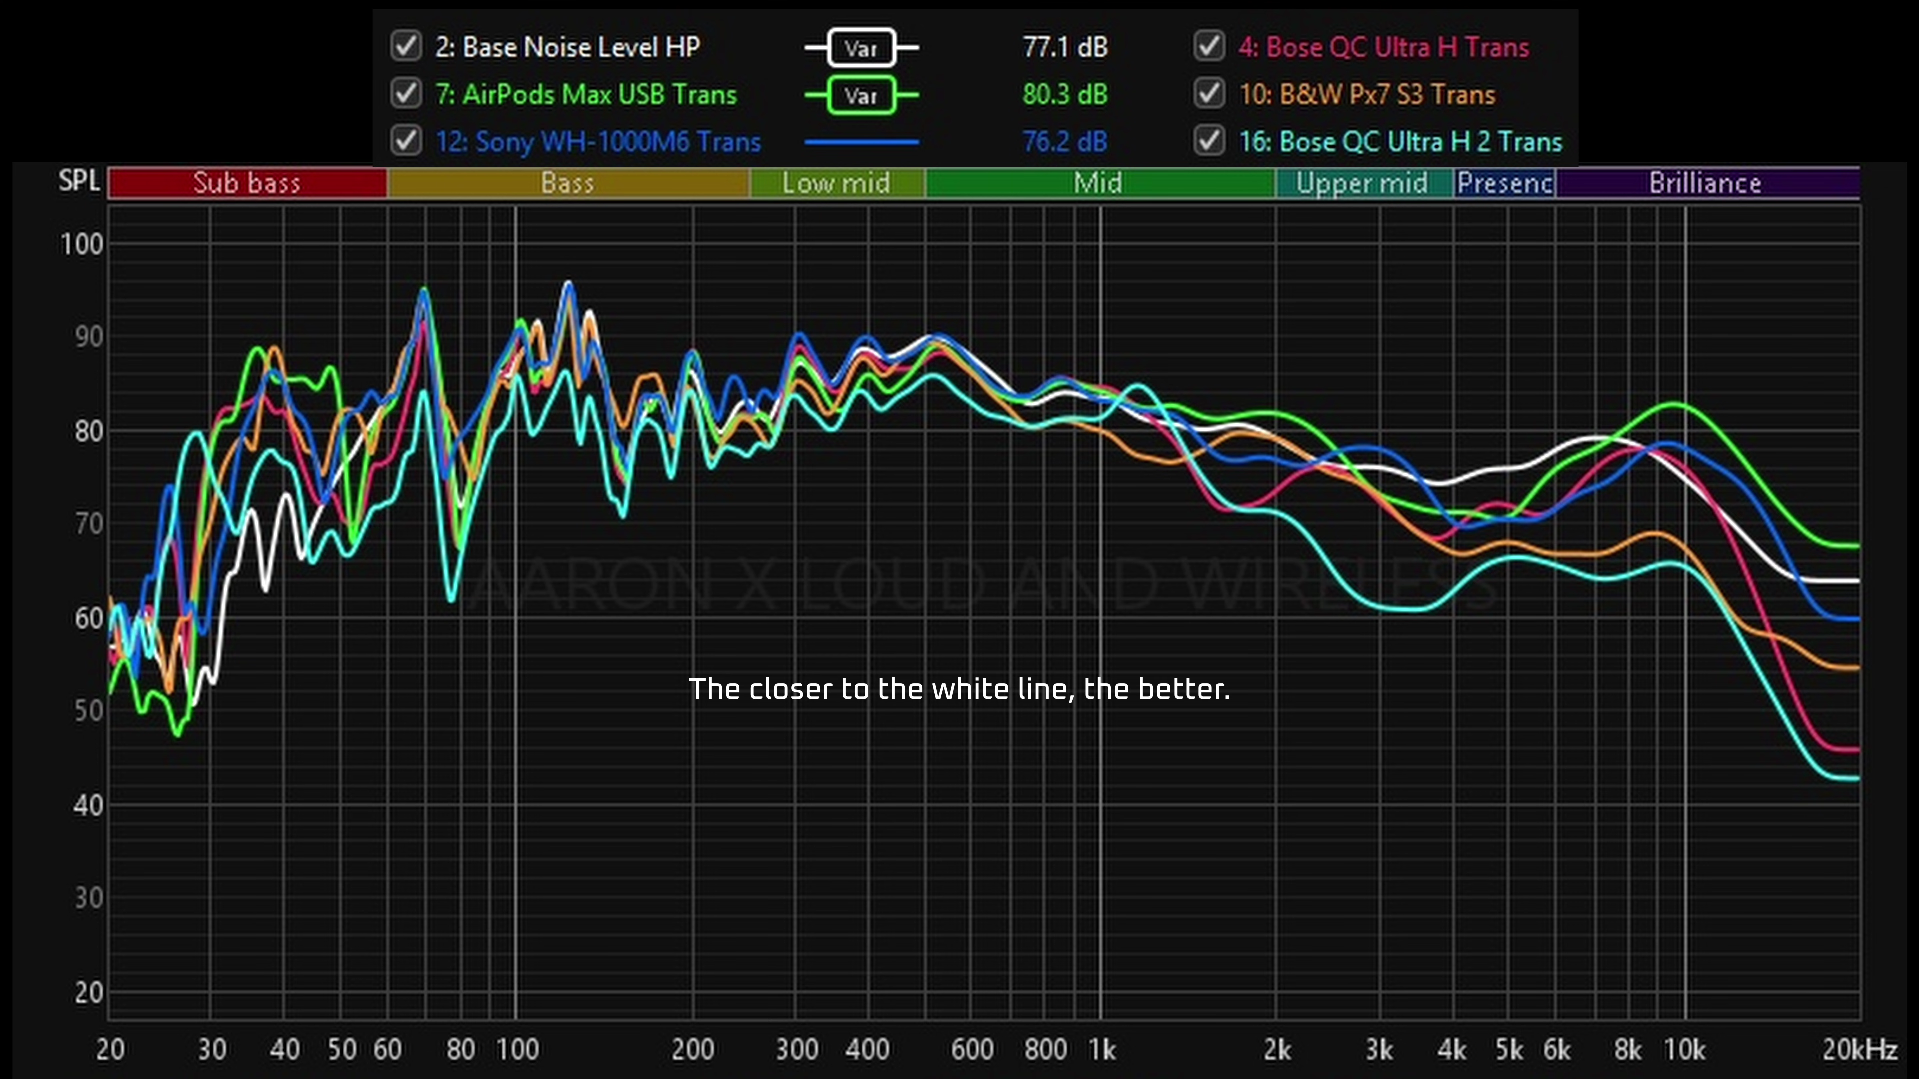Select the '10: B&W Px7 S3 Trans' legend label

(x=1367, y=94)
